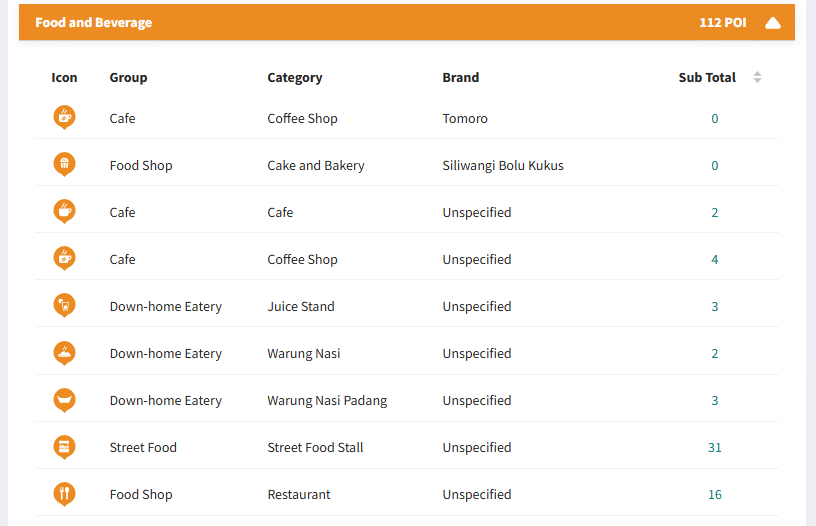The width and height of the screenshot is (816, 526).
Task: Open Restaurant sub total 16 link
Action: tap(715, 494)
